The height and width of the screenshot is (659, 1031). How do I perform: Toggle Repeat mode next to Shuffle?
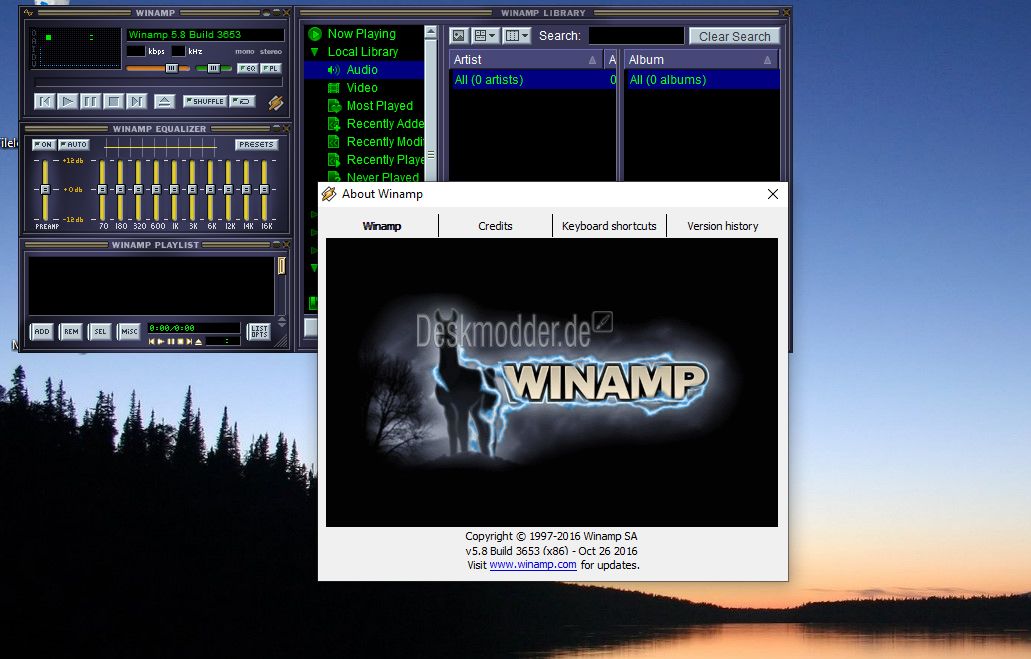pyautogui.click(x=243, y=101)
